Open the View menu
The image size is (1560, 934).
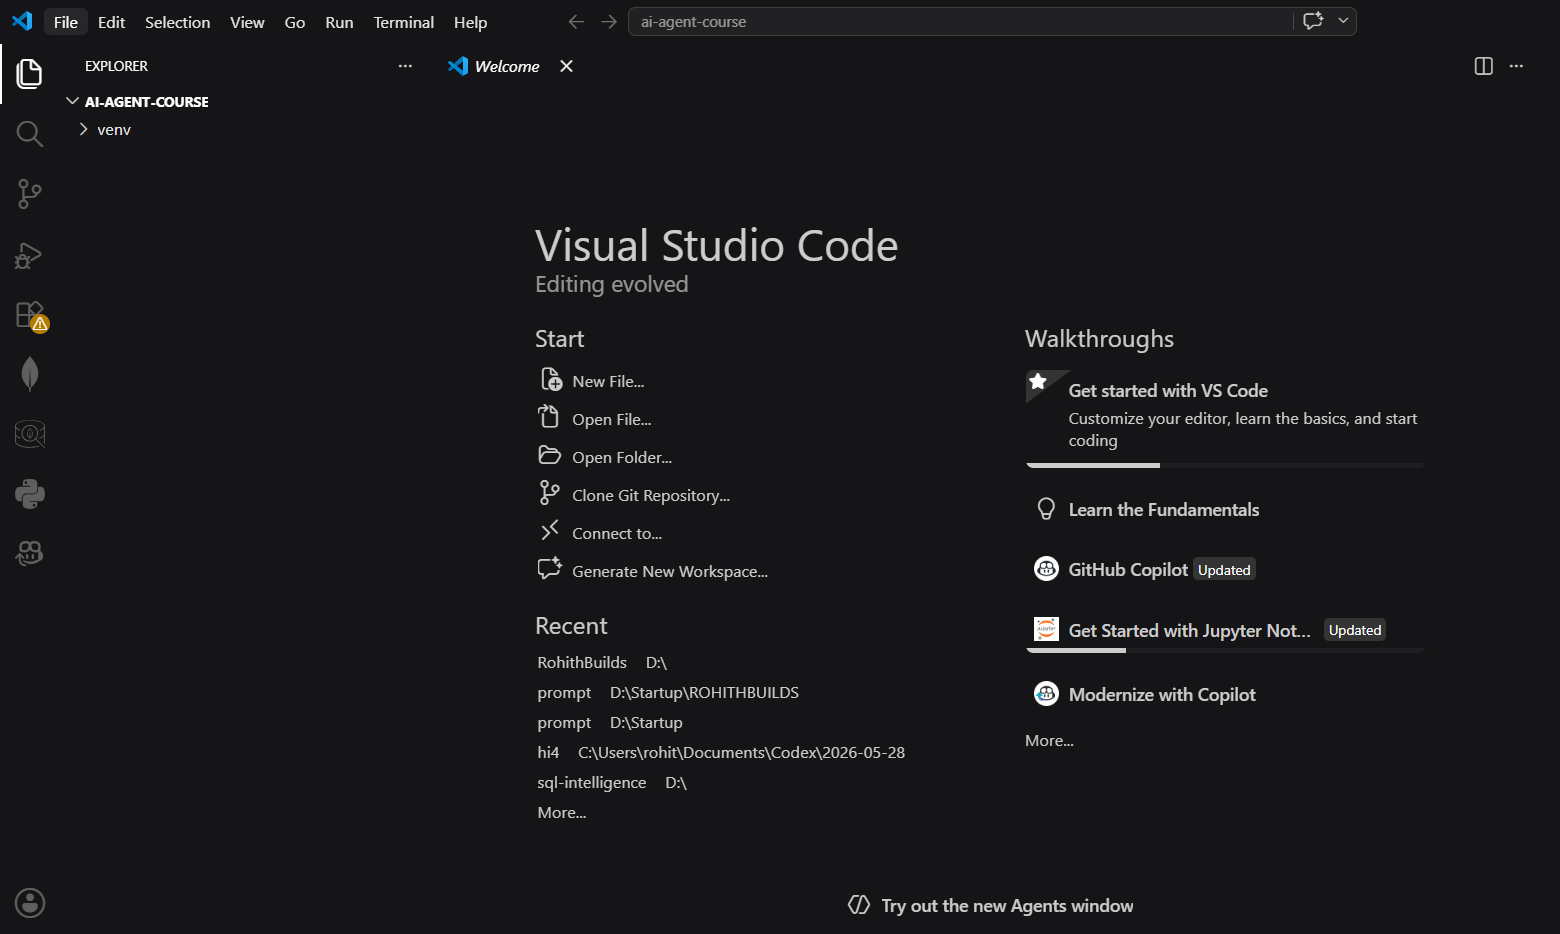[247, 22]
